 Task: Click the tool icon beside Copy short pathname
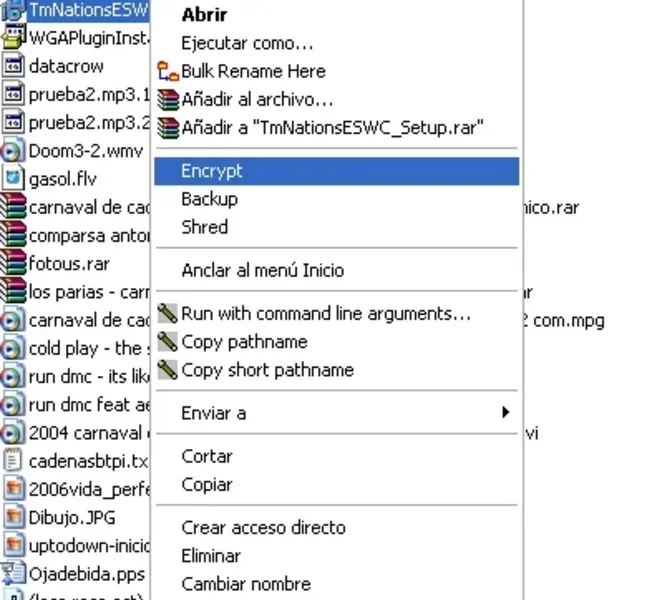[168, 370]
